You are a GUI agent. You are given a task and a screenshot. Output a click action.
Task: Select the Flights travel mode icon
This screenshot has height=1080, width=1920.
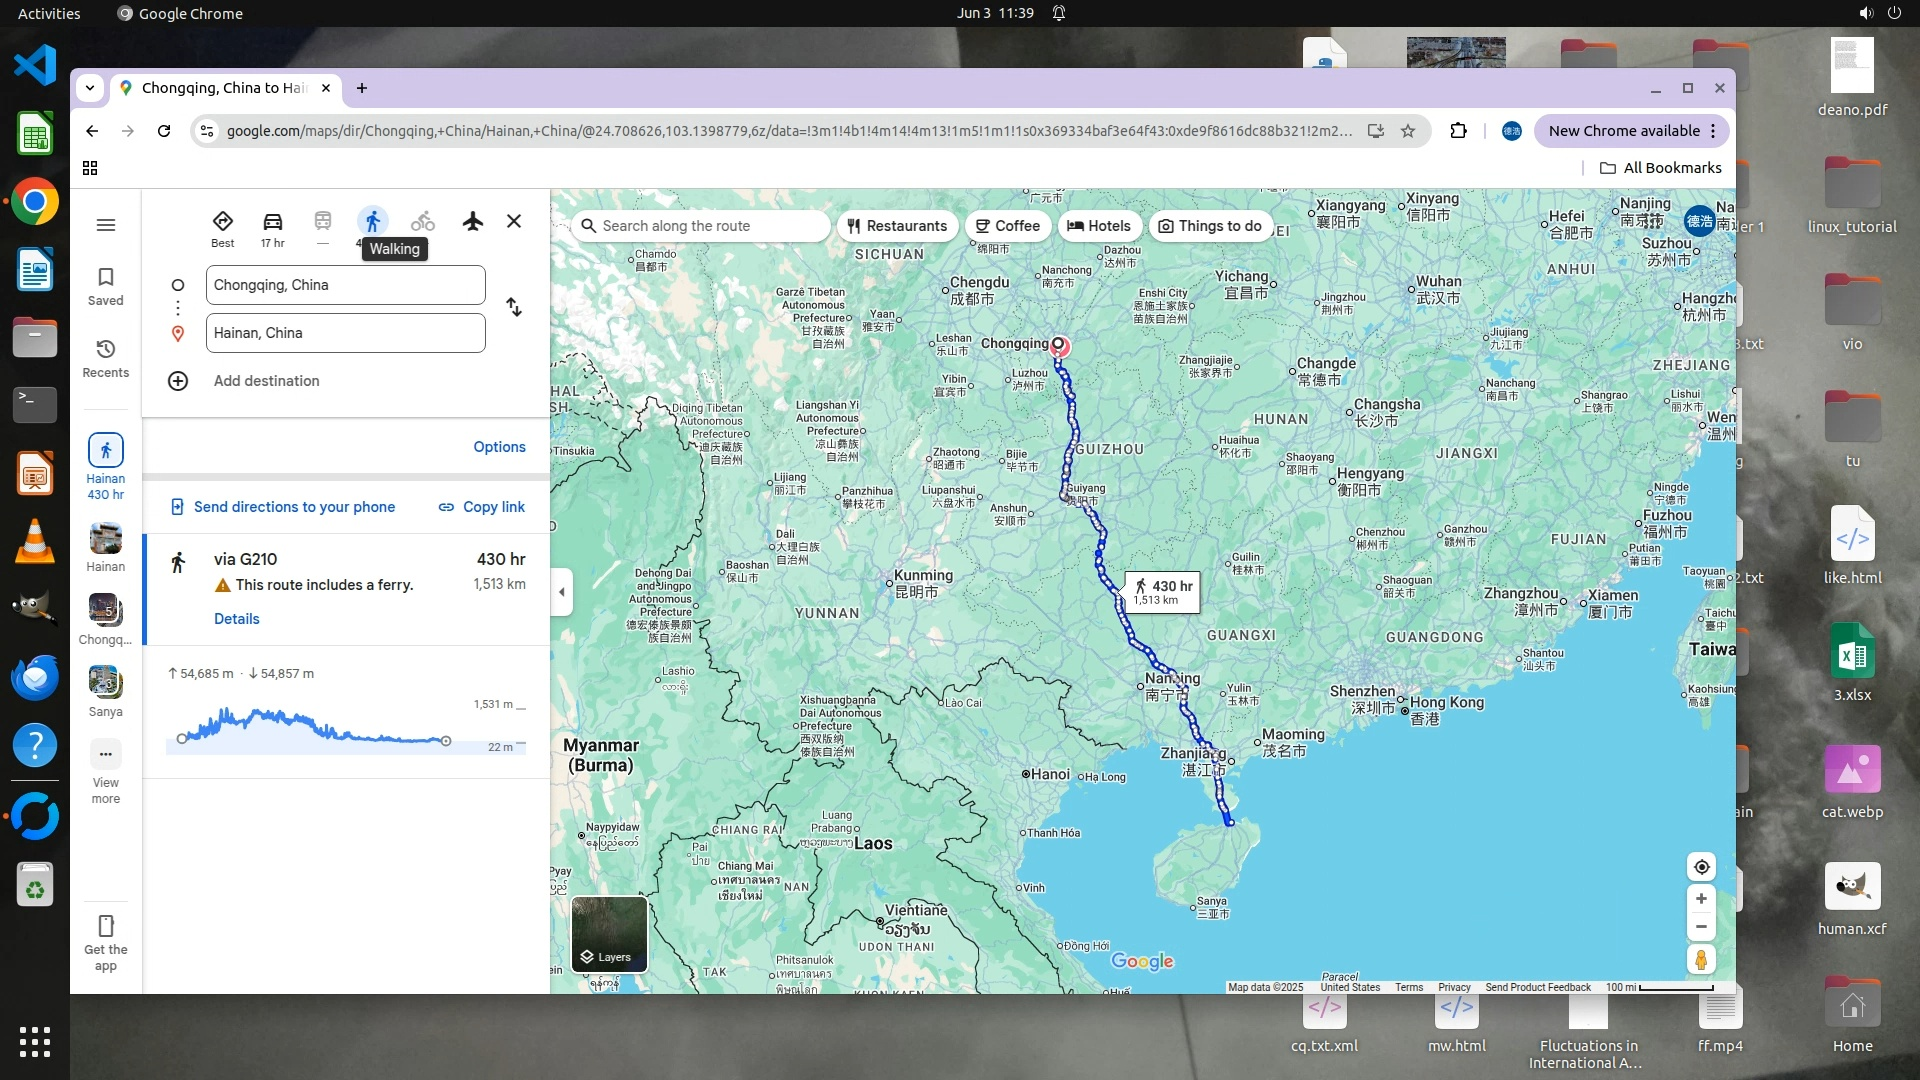pos(473,221)
